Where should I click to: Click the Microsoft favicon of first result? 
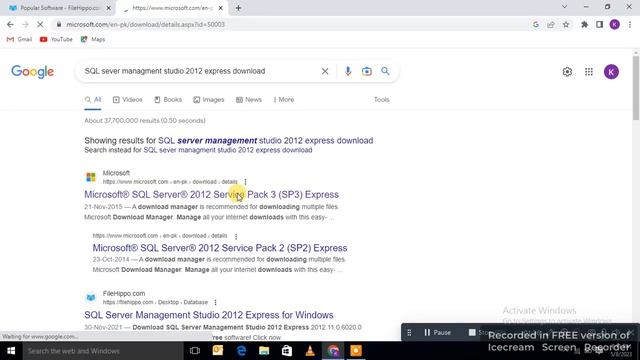91,177
